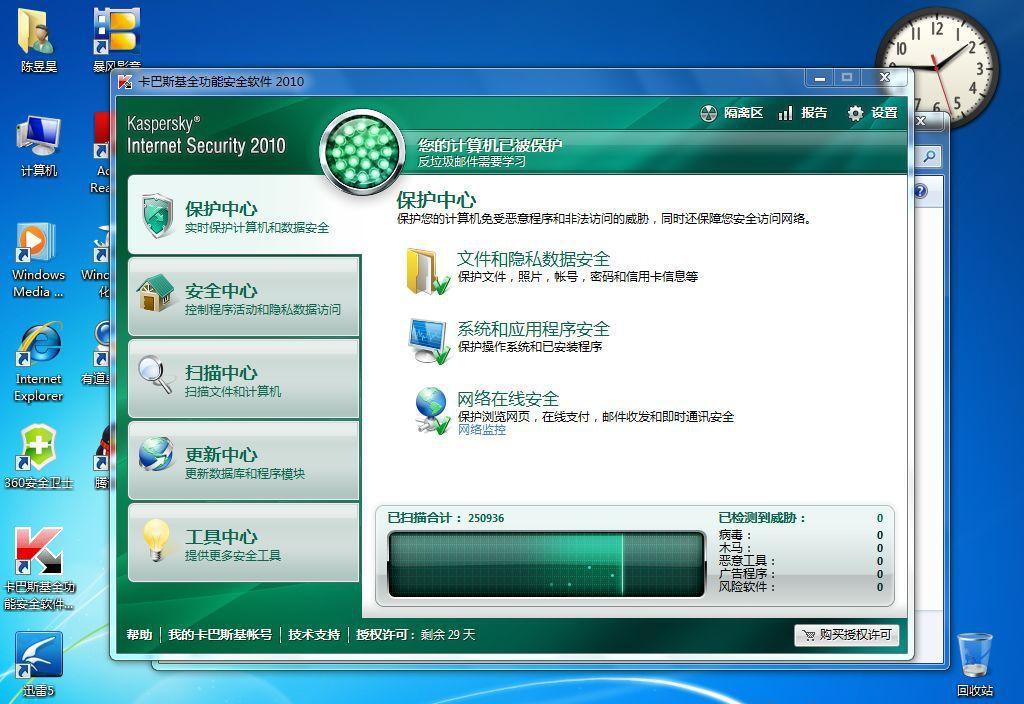Open the 隔离区 quarantine icon
This screenshot has width=1024, height=704.
[709, 113]
